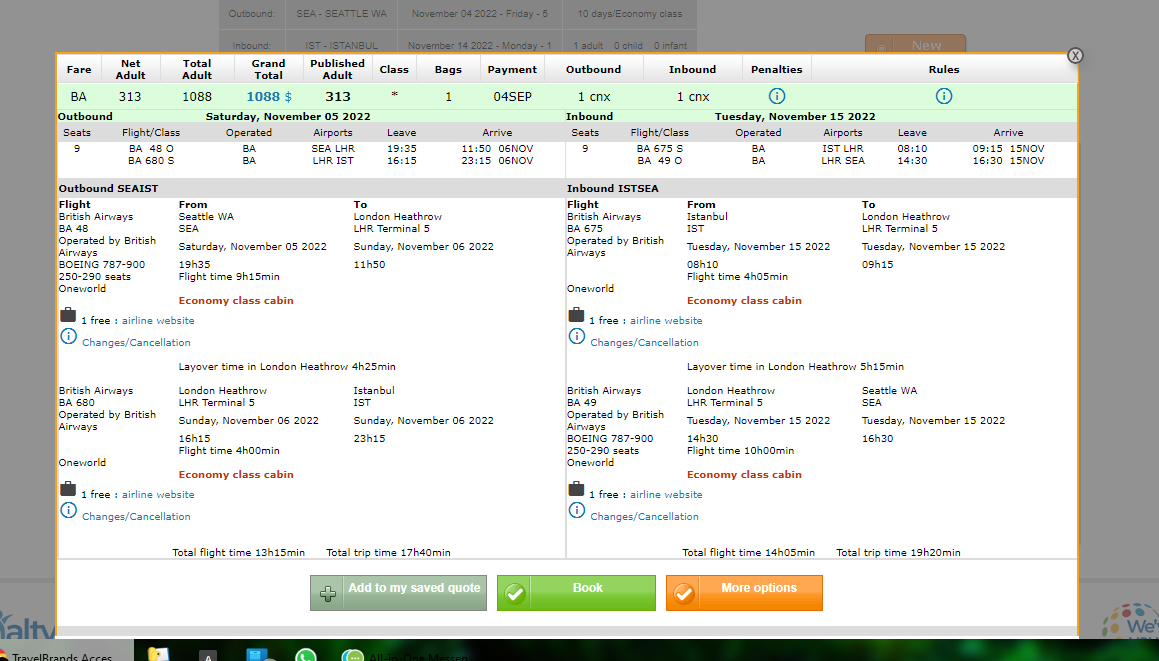Screen dimensions: 1159x661
Task: Click info icon for BA 675 Changes/Cancellation
Action: 576,337
